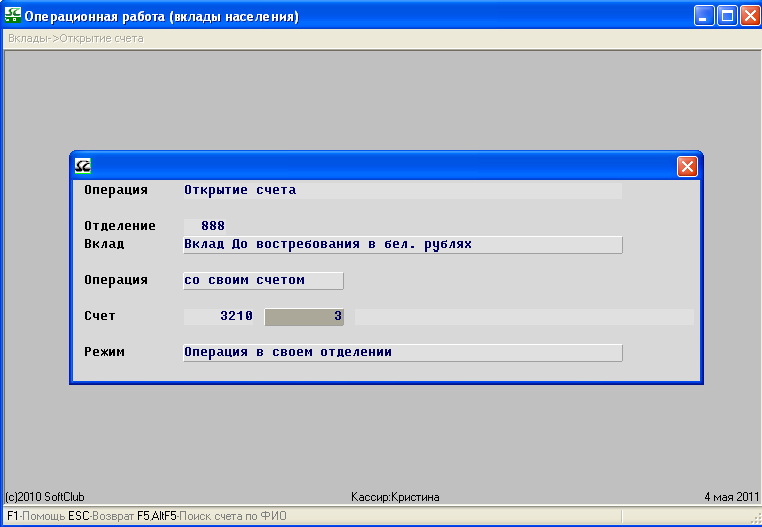The image size is (762, 527).
Task: Close the account opening dialog
Action: click(x=687, y=167)
